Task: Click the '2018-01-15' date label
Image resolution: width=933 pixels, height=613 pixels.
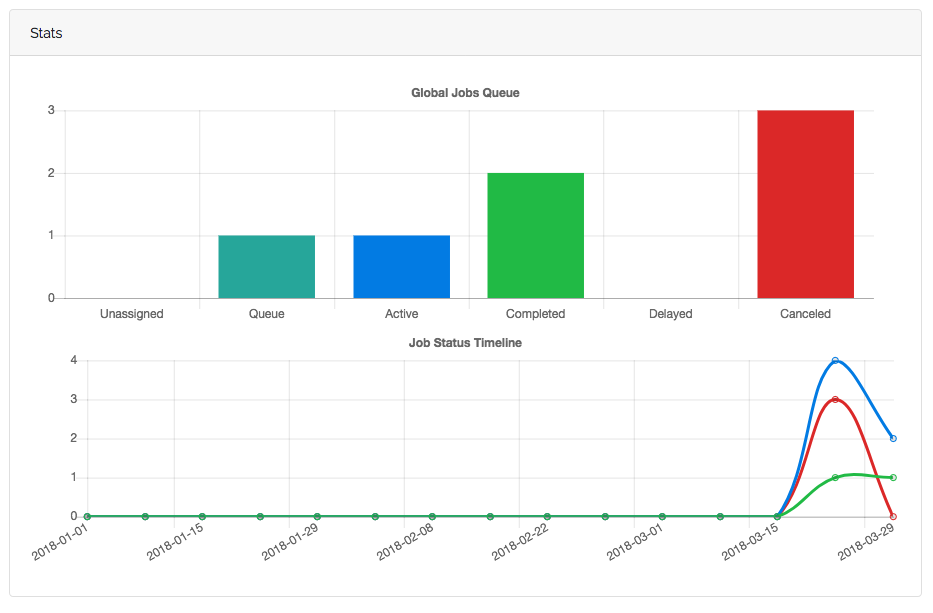Action: point(175,542)
